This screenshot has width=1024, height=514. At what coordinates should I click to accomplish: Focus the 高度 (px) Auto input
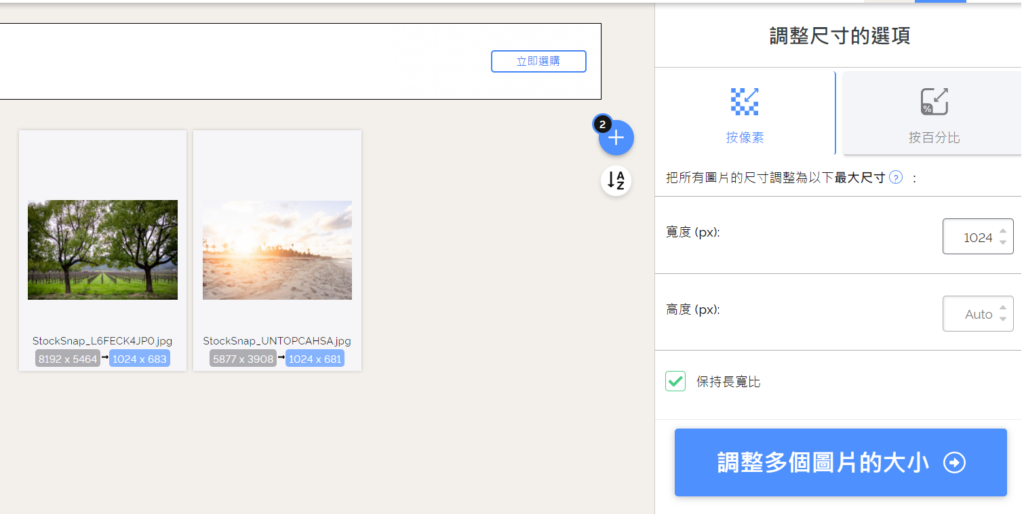[978, 313]
